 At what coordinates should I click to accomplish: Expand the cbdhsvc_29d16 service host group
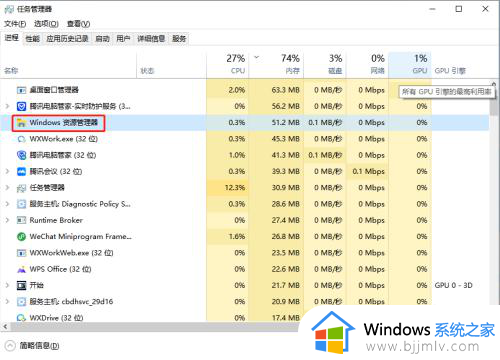pos(7,302)
